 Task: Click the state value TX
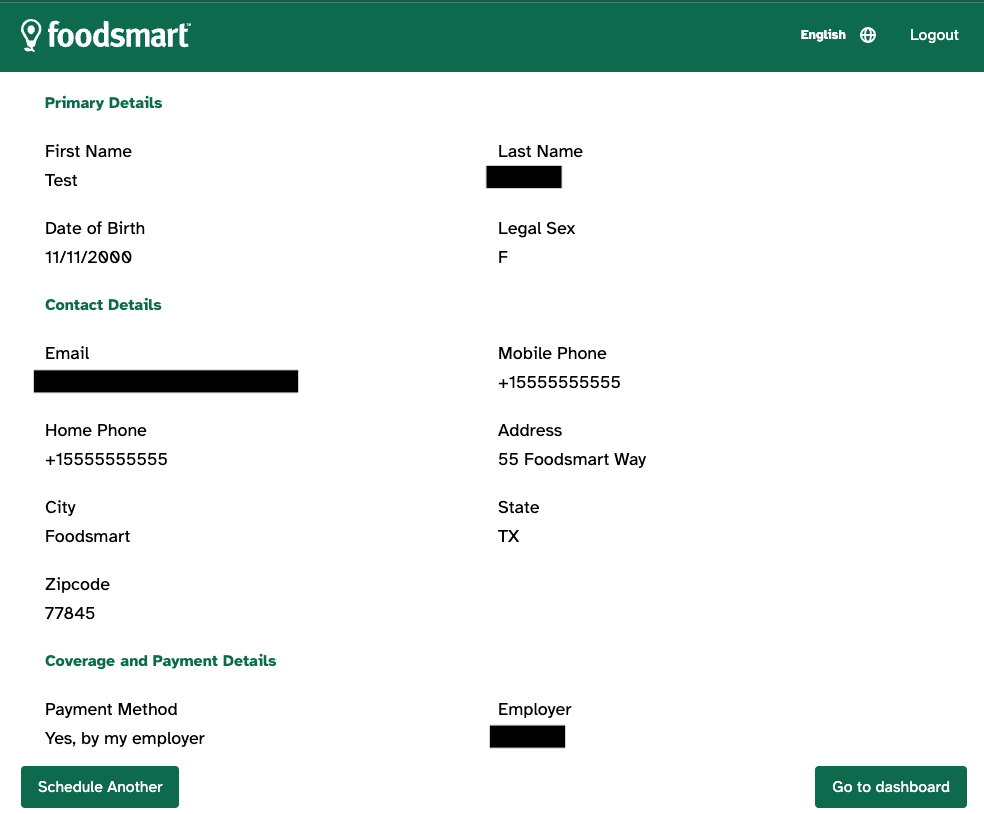[x=508, y=536]
